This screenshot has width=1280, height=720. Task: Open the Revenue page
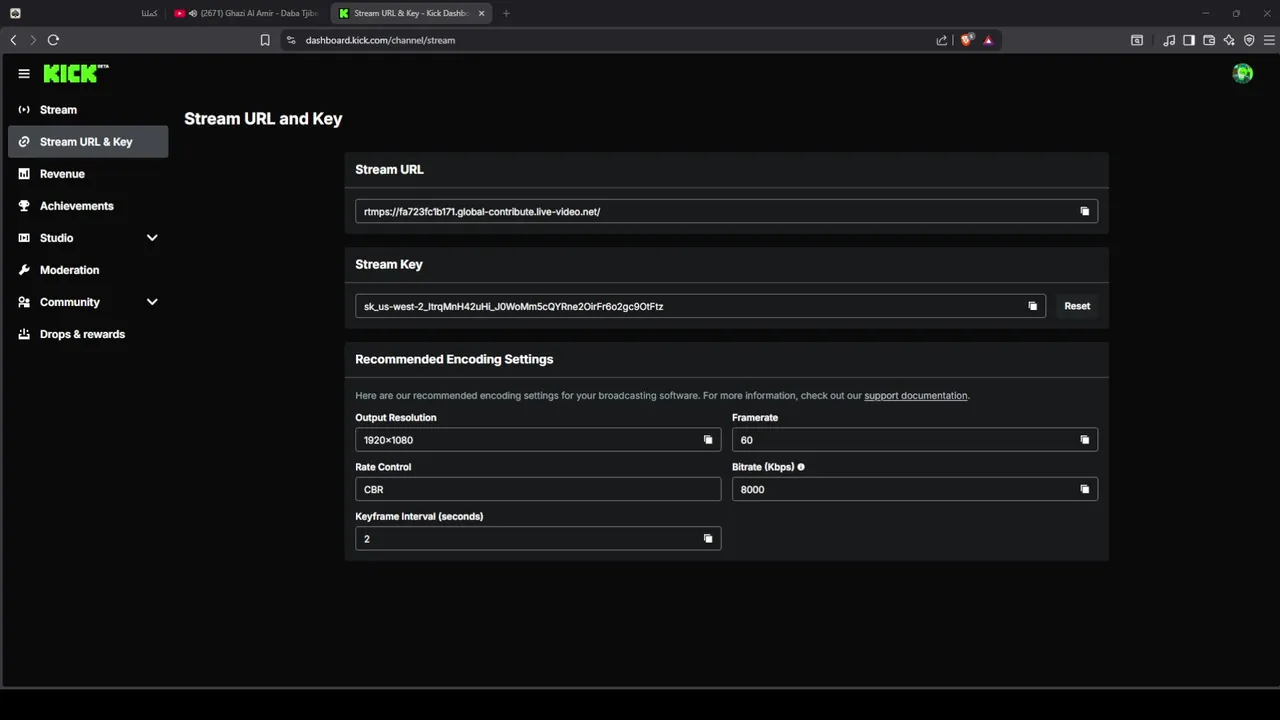62,174
